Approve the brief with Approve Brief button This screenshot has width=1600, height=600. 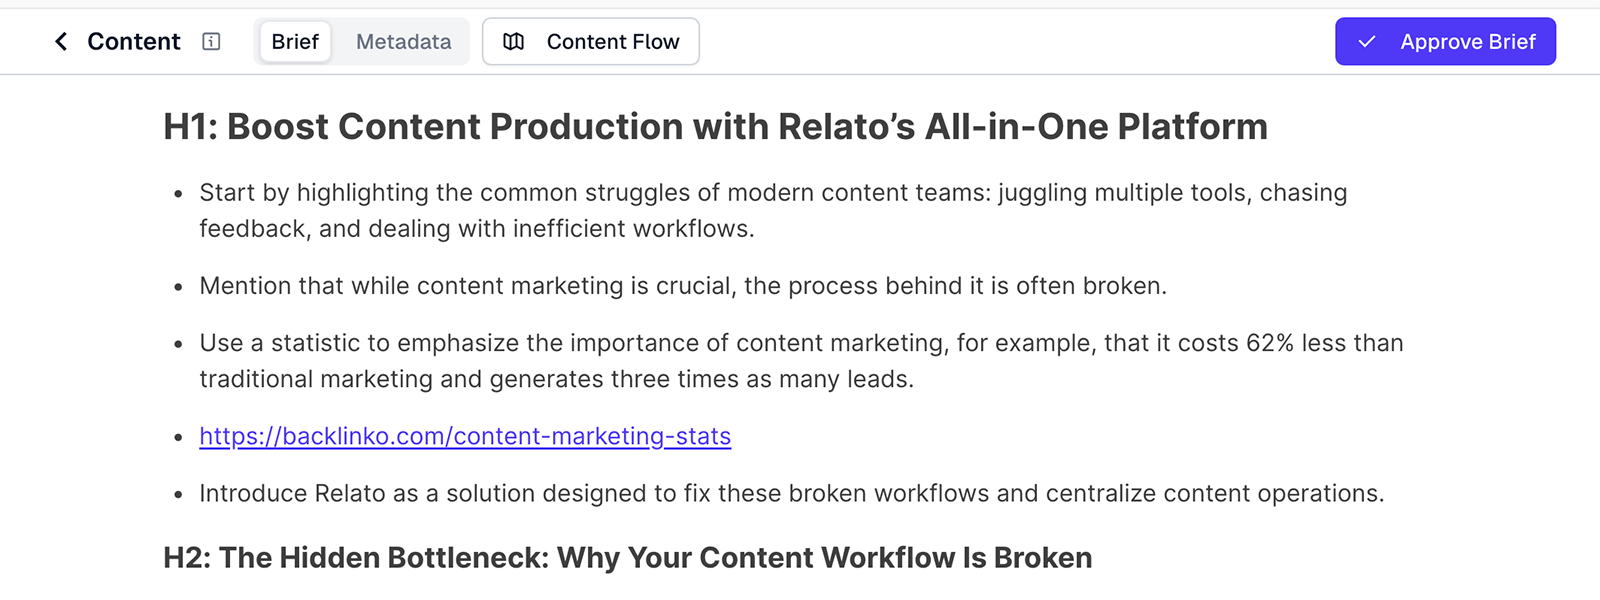1466,42
